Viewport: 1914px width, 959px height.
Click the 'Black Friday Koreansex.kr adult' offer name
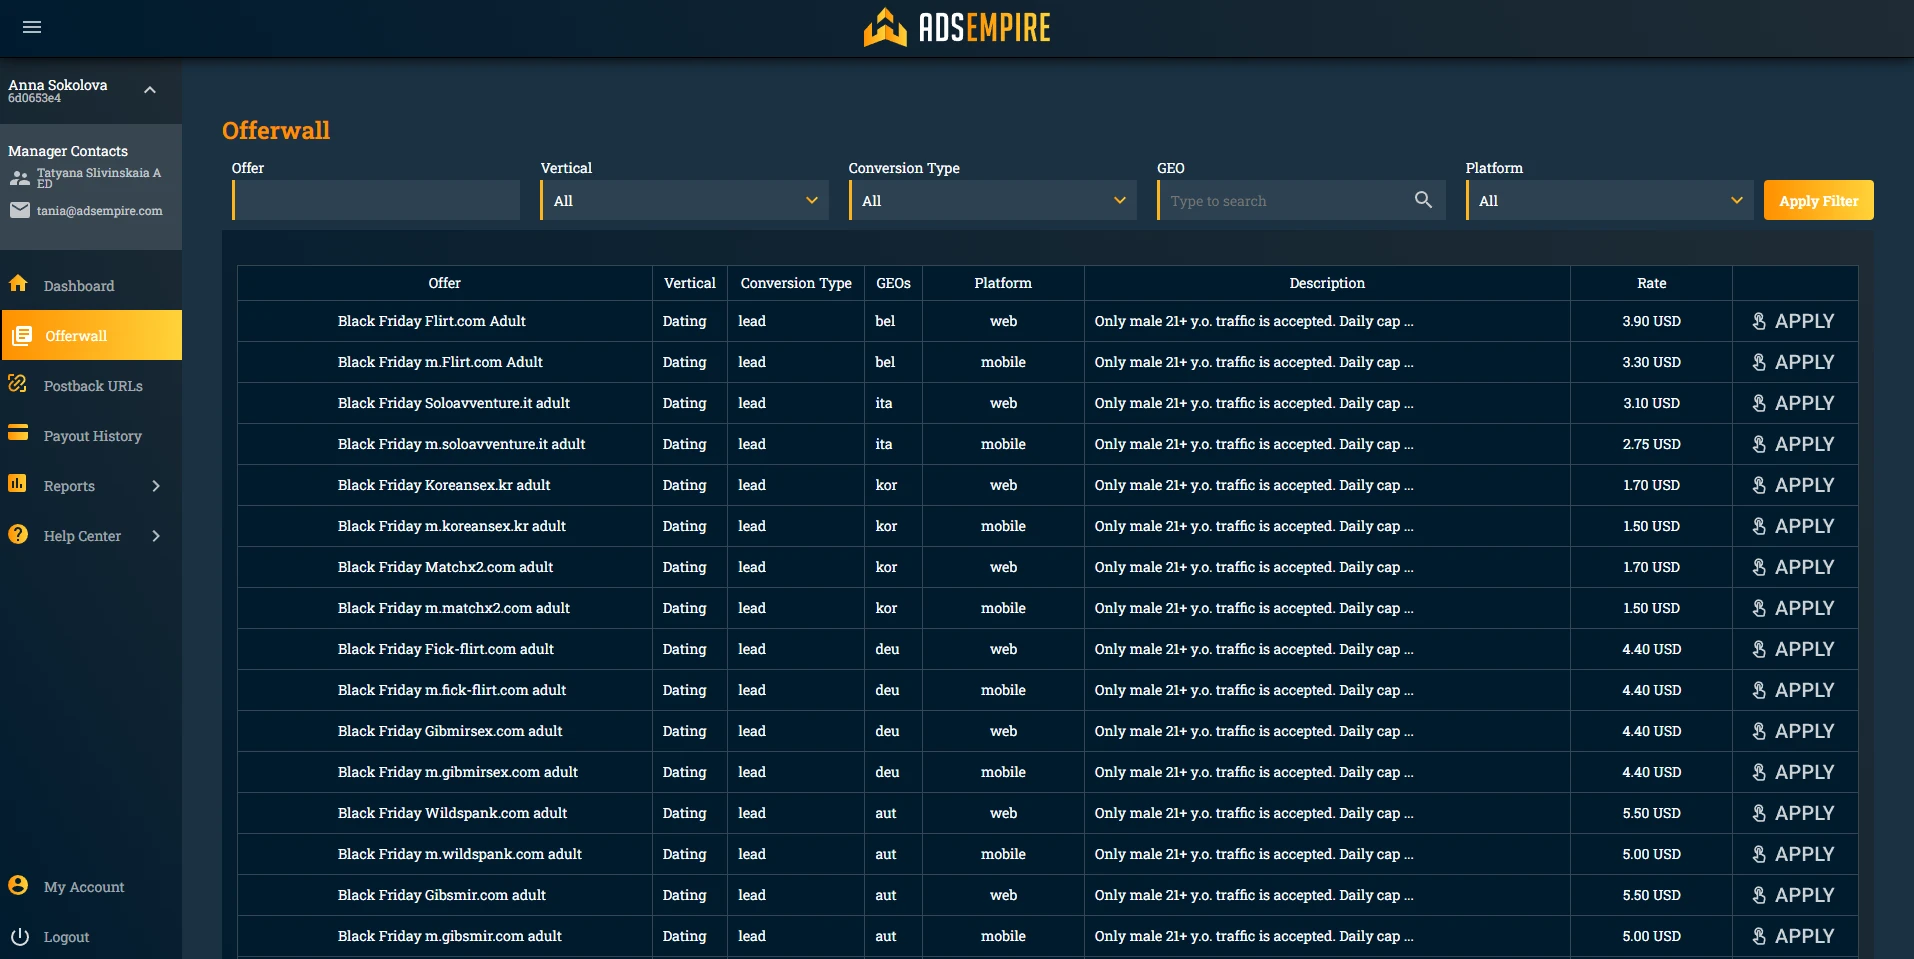[x=444, y=485]
